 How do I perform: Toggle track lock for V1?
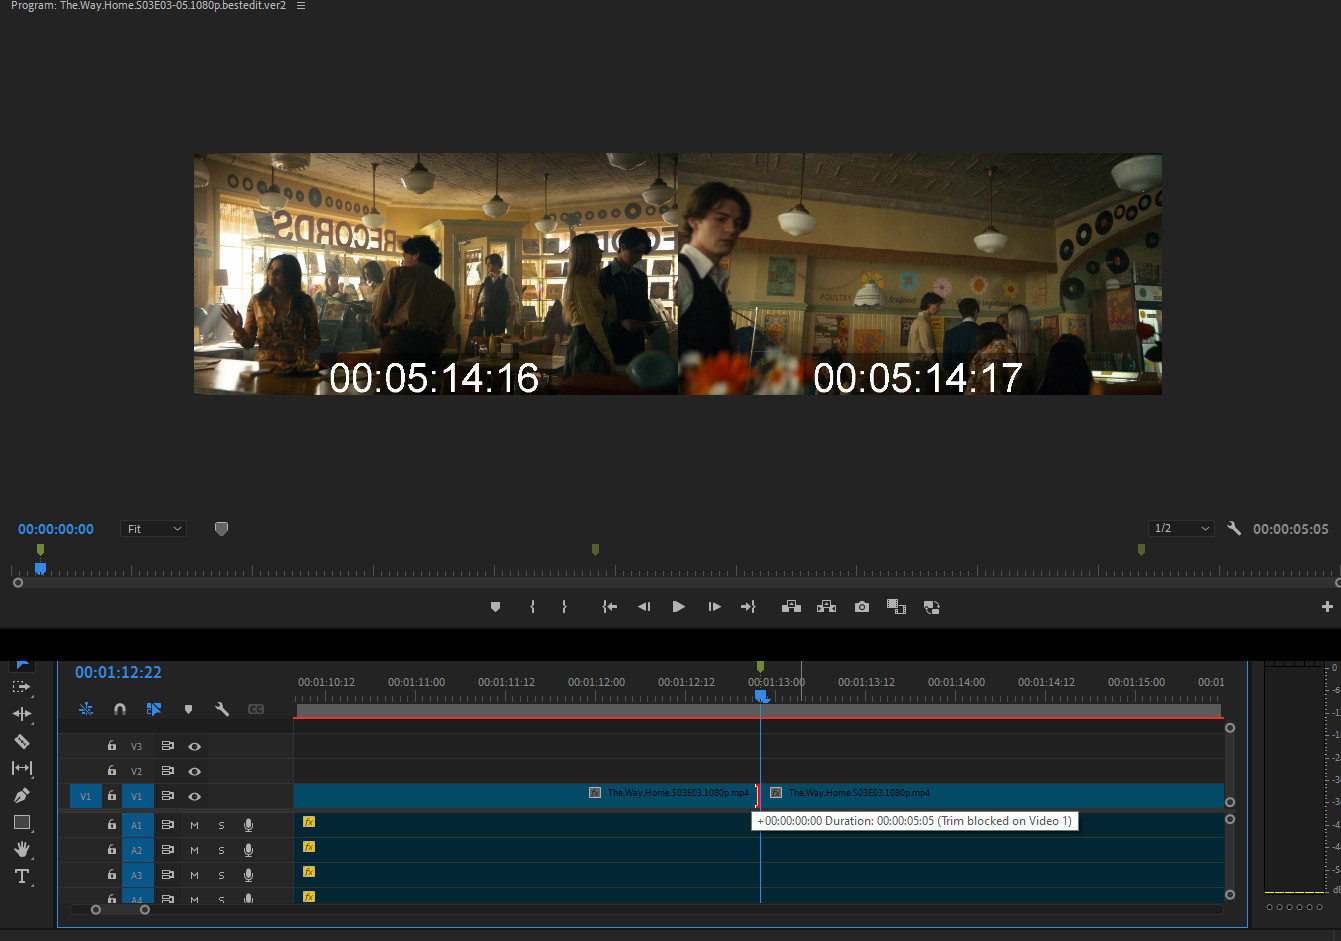click(x=112, y=796)
